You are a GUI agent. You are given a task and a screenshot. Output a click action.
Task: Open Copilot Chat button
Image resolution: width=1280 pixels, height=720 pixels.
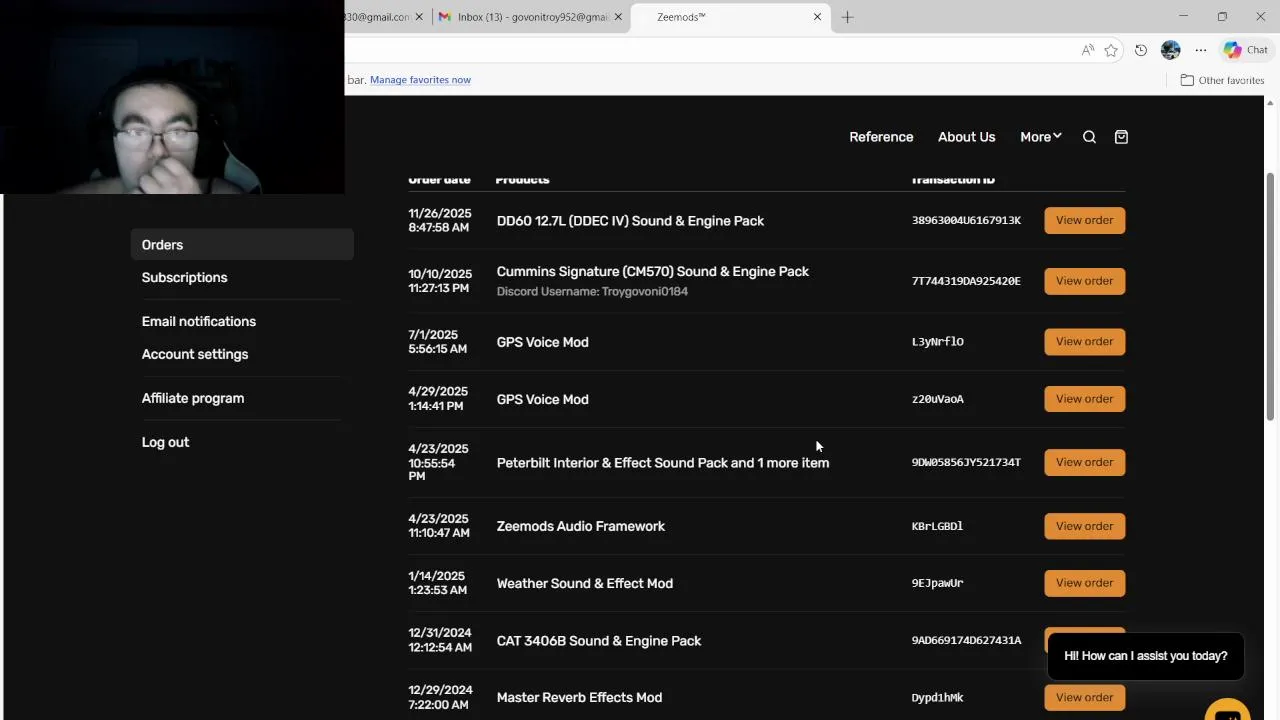(x=1246, y=50)
